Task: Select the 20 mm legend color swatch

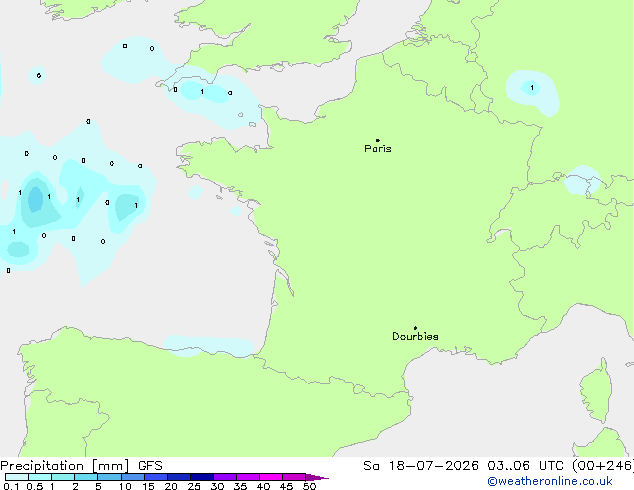Action: 178,477
